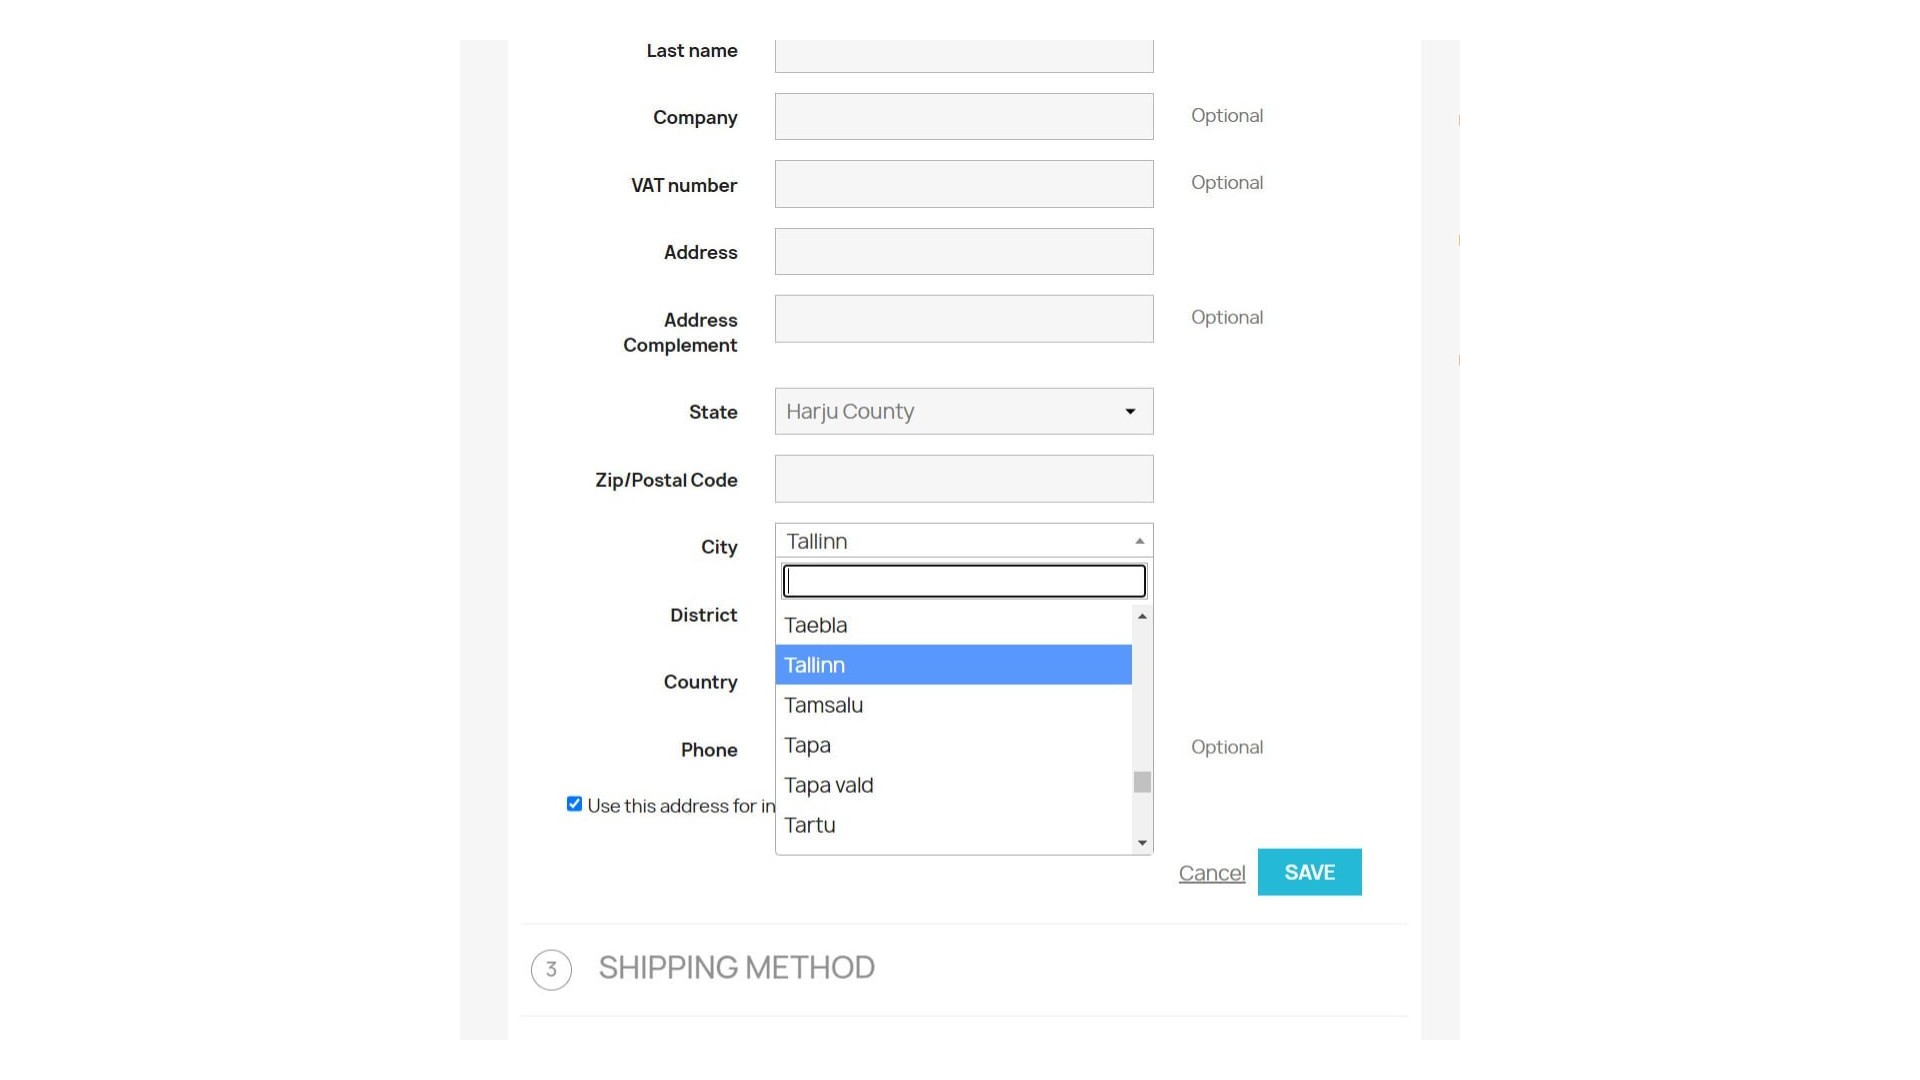Toggle 'Use this address for invoice' checkbox

pos(574,804)
